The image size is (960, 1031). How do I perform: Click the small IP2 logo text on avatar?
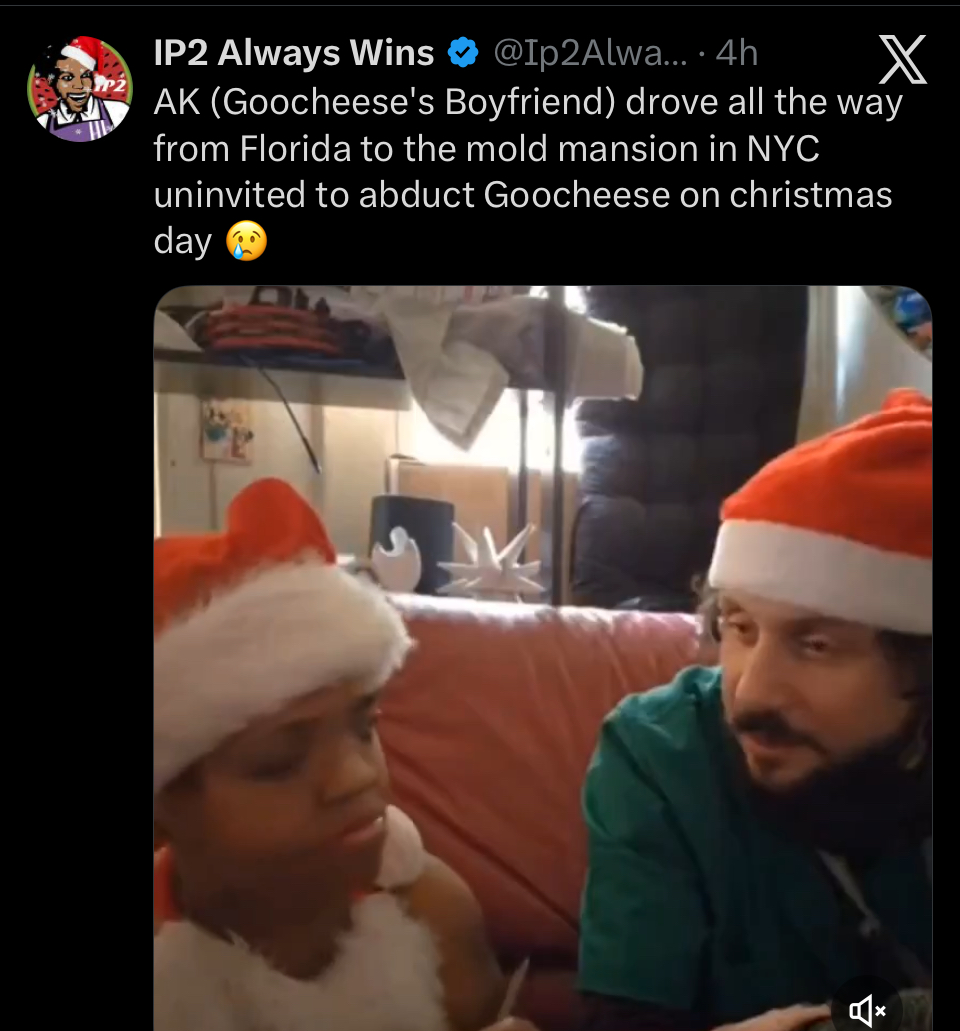point(110,87)
